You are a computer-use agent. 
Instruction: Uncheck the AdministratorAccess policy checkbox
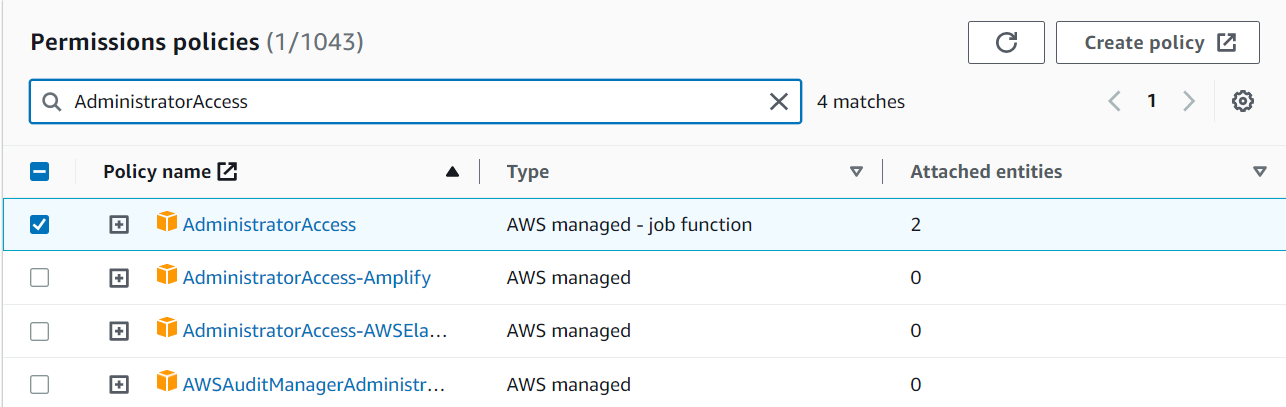pos(40,224)
